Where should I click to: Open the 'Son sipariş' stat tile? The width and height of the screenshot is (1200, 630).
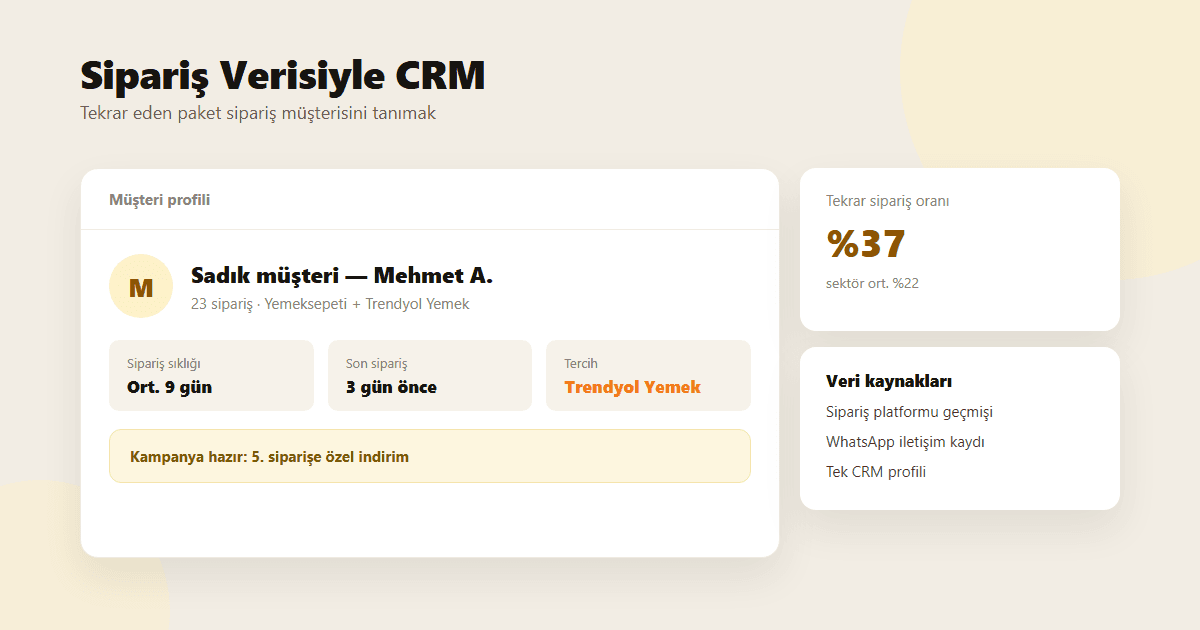pyautogui.click(x=430, y=375)
